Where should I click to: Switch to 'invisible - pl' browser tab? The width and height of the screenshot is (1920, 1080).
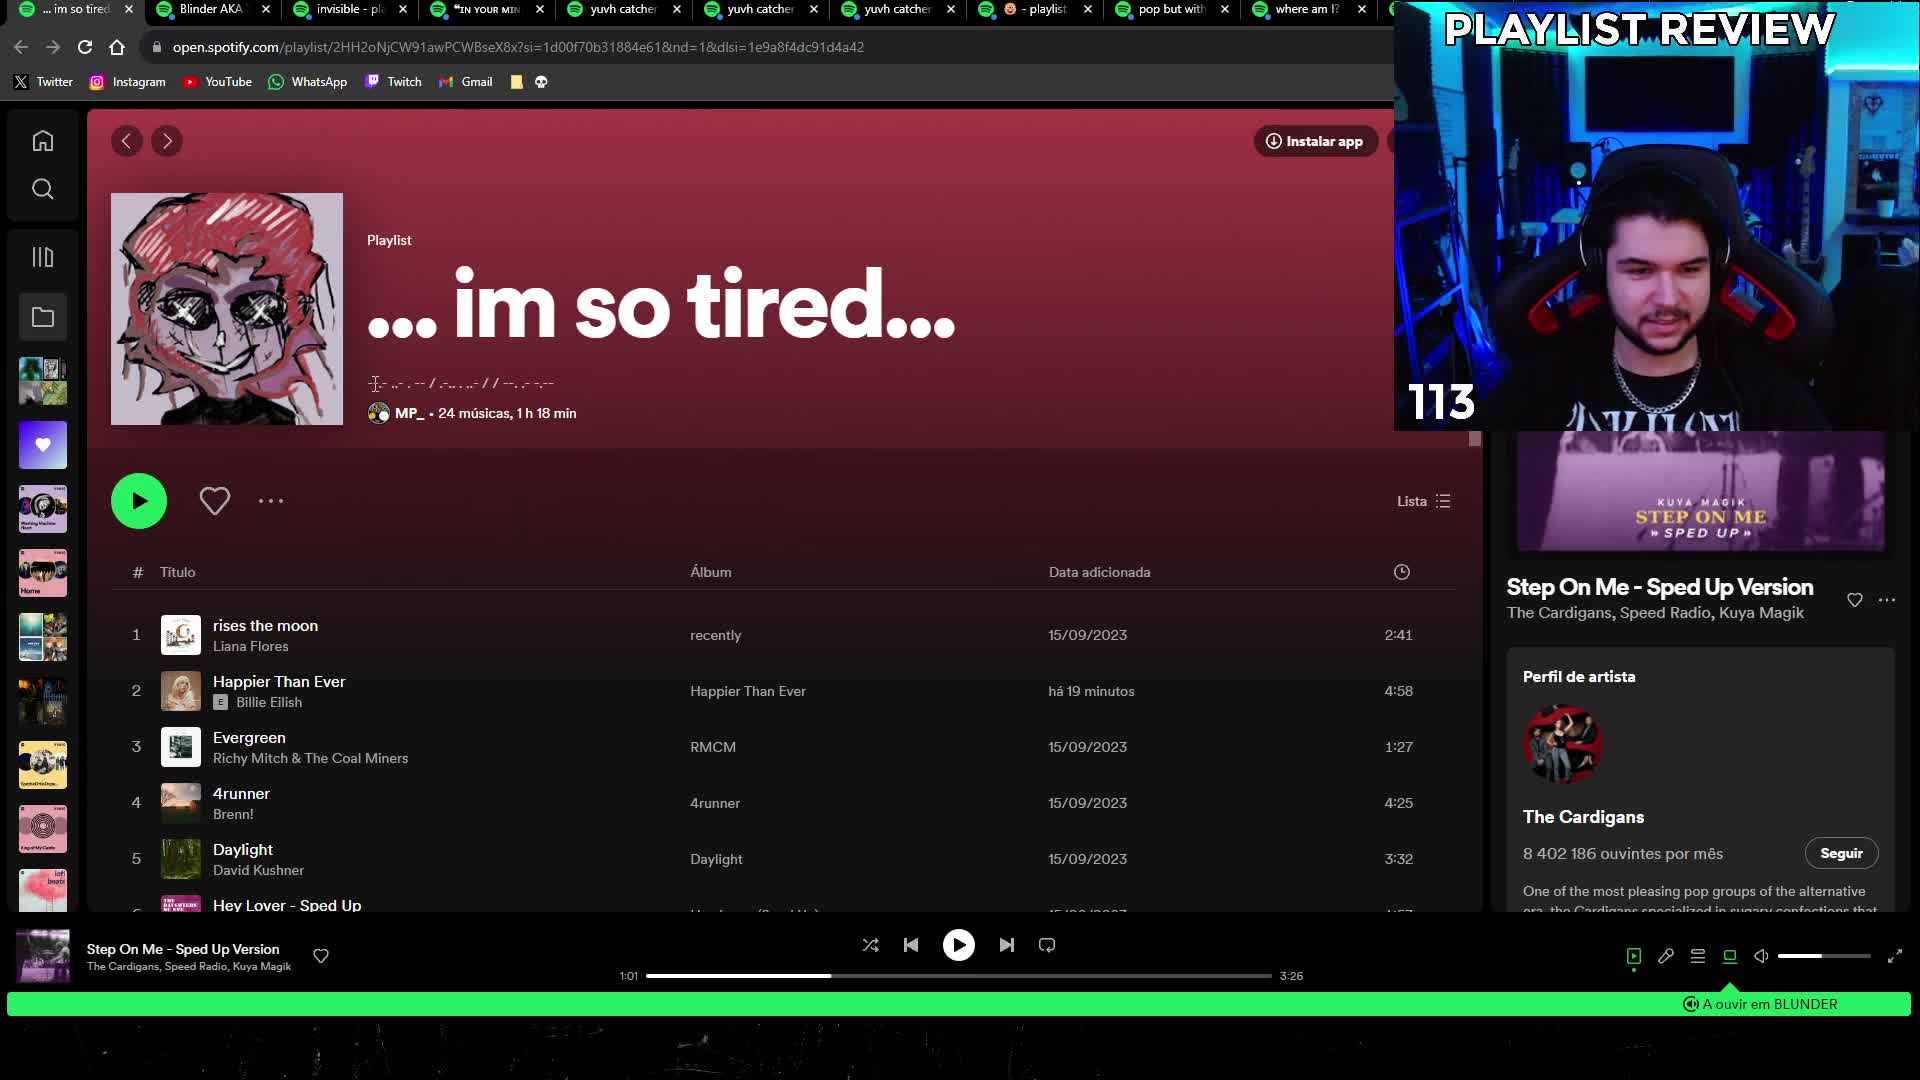coord(350,9)
